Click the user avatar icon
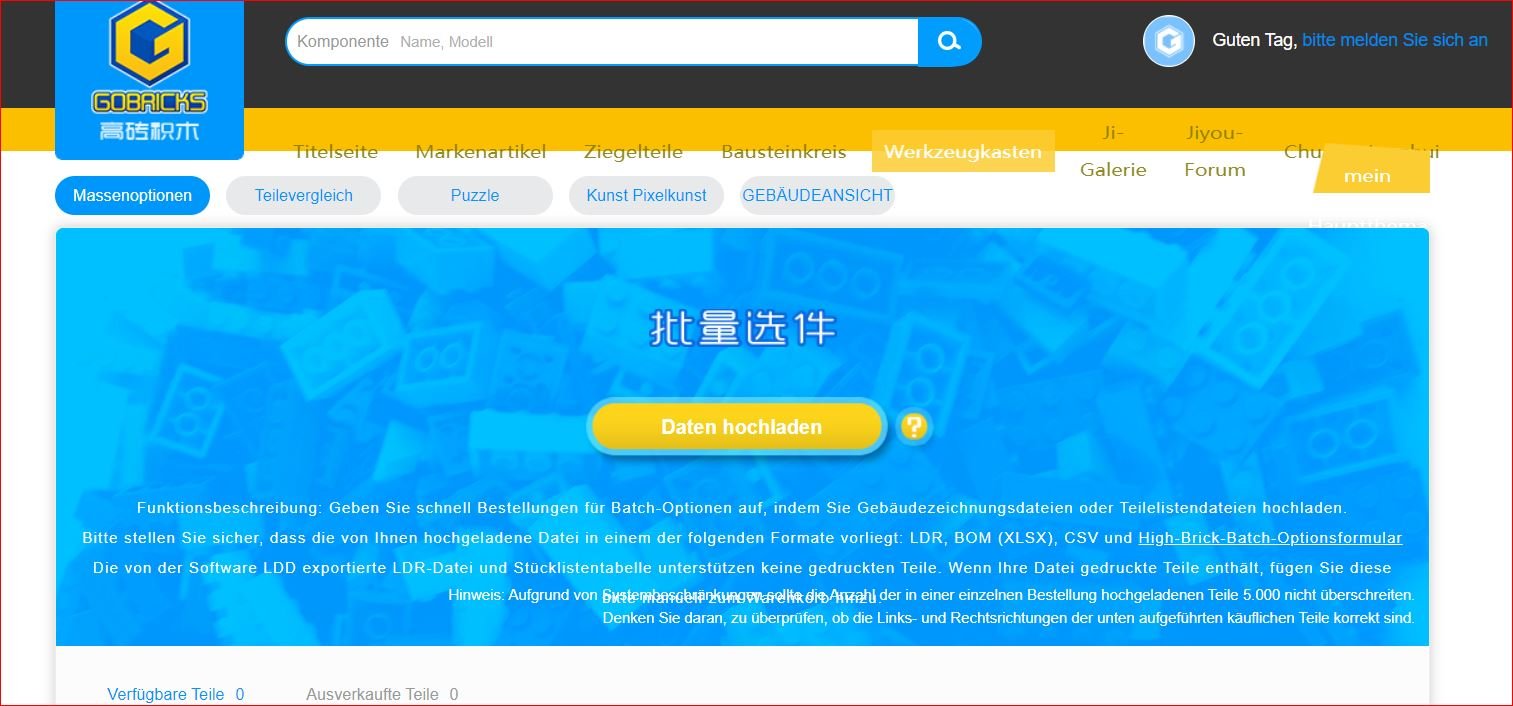1513x706 pixels. click(x=1168, y=42)
